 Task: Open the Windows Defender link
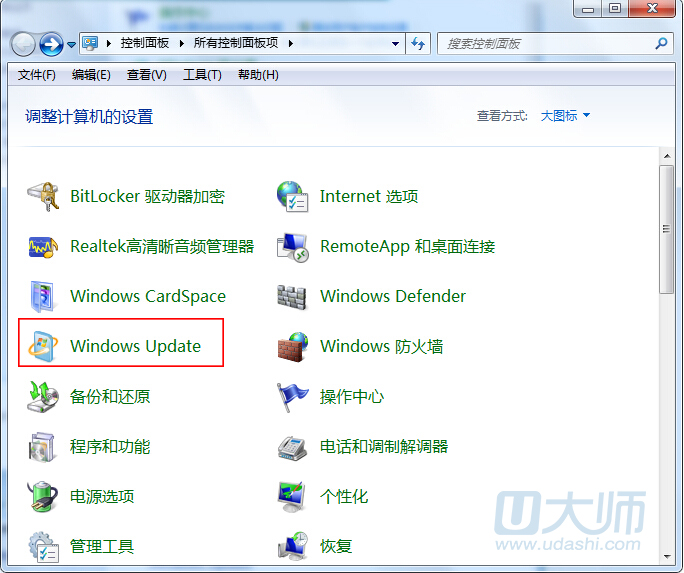tap(393, 297)
